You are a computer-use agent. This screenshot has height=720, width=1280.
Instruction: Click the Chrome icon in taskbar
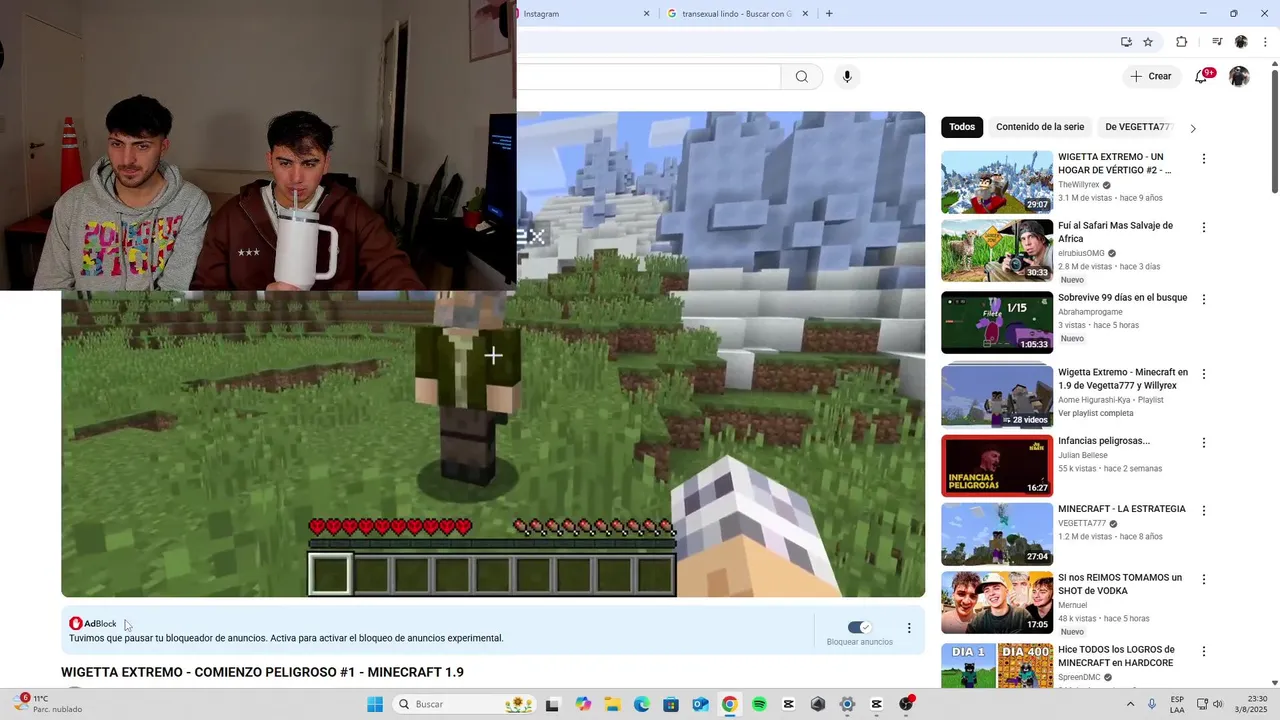pyautogui.click(x=730, y=704)
